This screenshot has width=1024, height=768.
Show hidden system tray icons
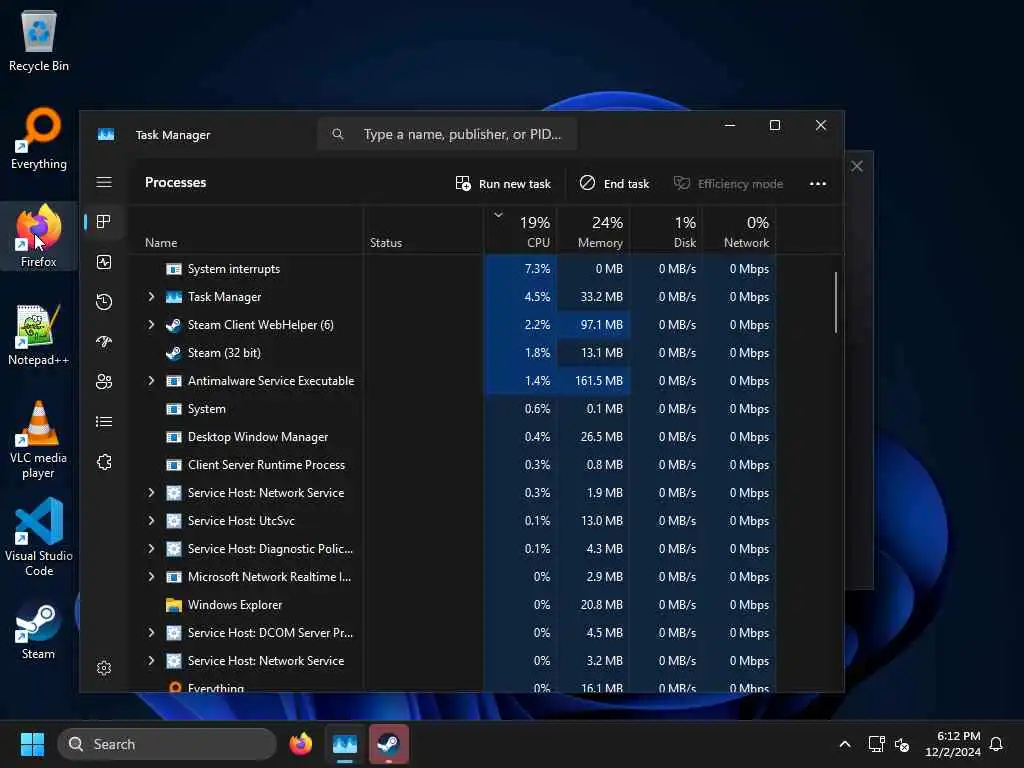844,744
